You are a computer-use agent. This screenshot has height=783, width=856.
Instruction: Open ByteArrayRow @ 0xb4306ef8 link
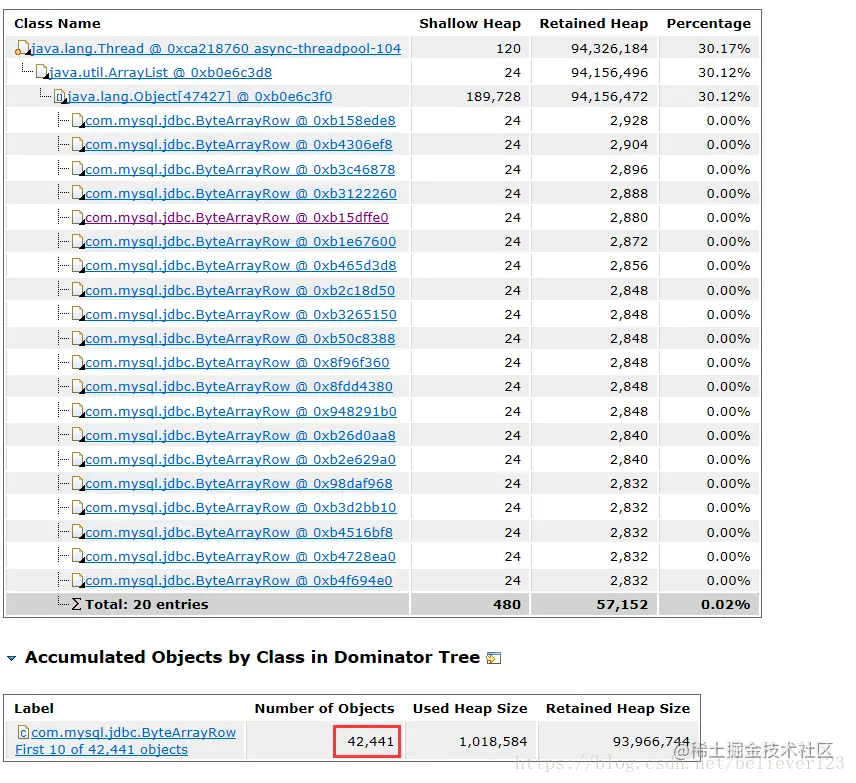[x=239, y=145]
